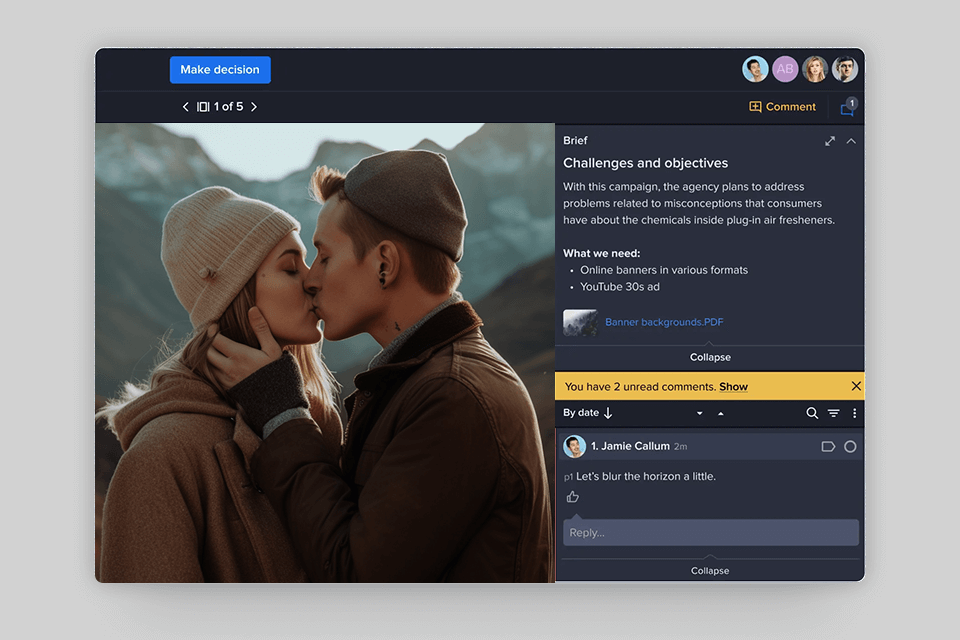The image size is (960, 640).
Task: Go to next page arrow
Action: click(x=254, y=107)
